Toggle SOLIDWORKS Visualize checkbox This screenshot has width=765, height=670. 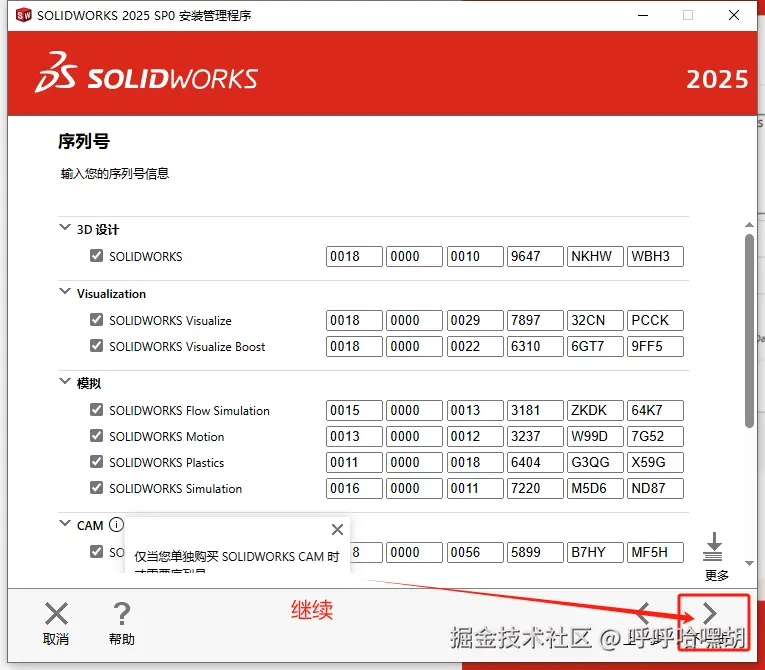[x=97, y=320]
